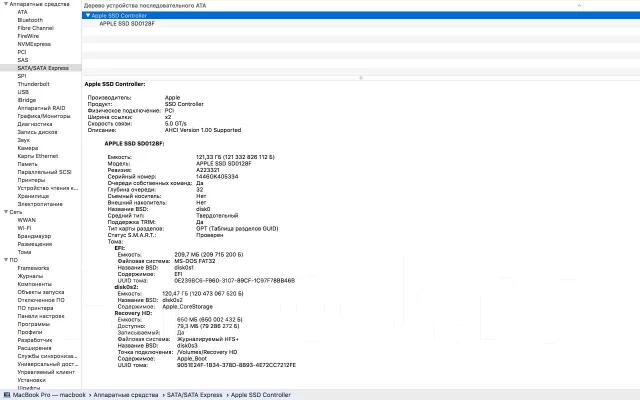Open Хранилище sidebar entry
Screen dimensions: 640x400
coord(33,196)
